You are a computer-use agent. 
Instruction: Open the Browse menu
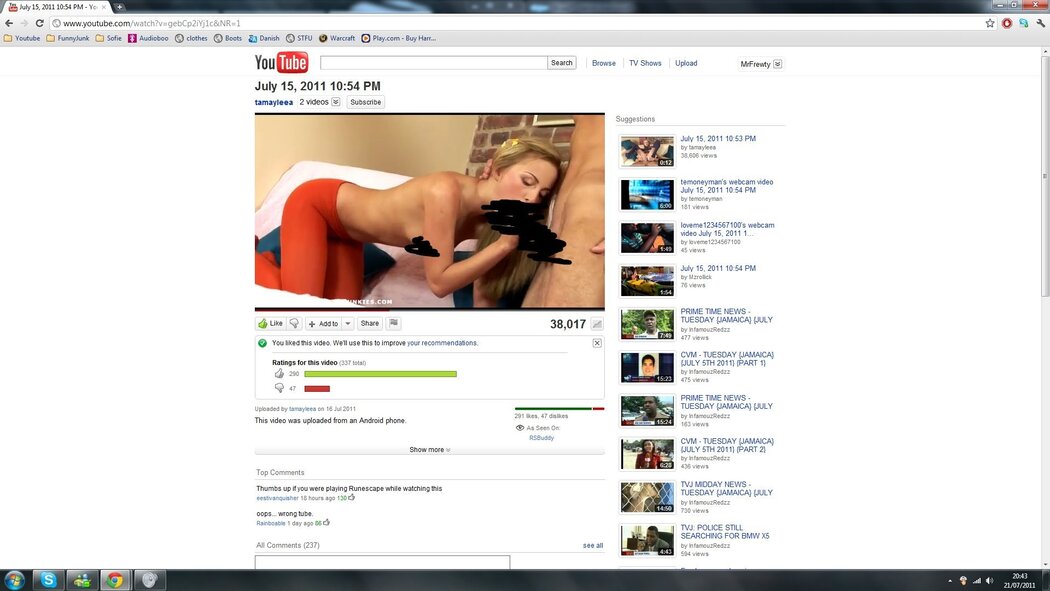[x=604, y=62]
